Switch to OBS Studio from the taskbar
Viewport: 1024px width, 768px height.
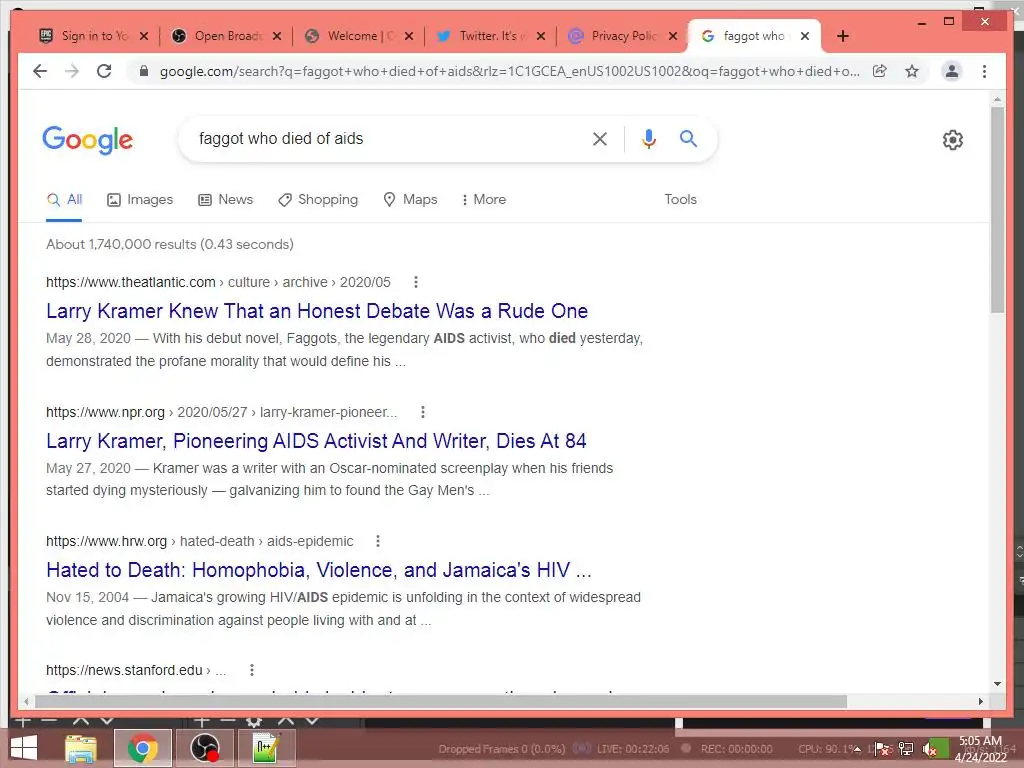pos(204,748)
